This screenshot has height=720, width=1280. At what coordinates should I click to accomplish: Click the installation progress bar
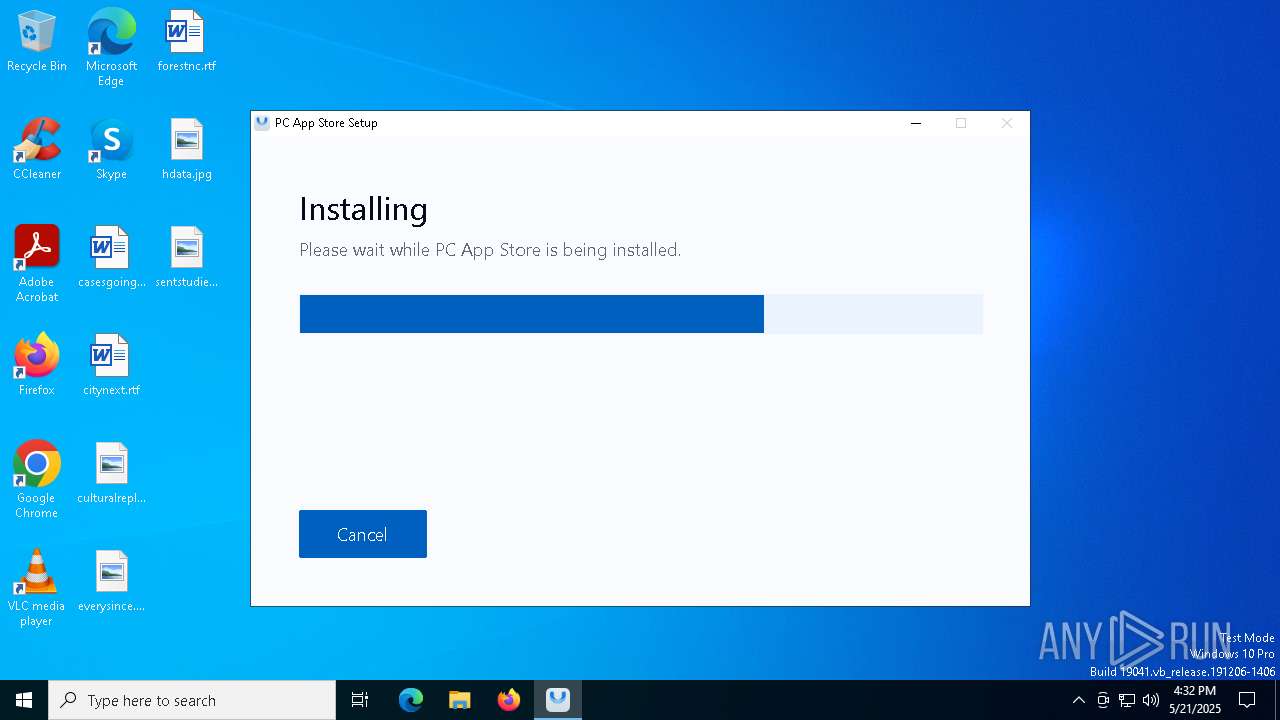[641, 314]
